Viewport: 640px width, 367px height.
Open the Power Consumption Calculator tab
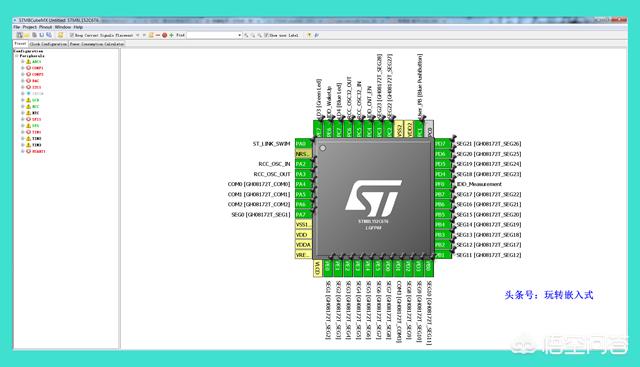[97, 44]
